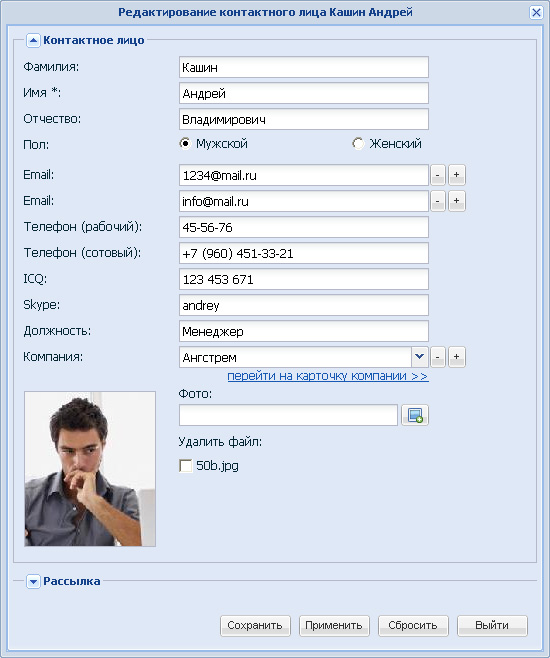
Task: Follow link перейти на карточку компании
Action: pyautogui.click(x=328, y=376)
